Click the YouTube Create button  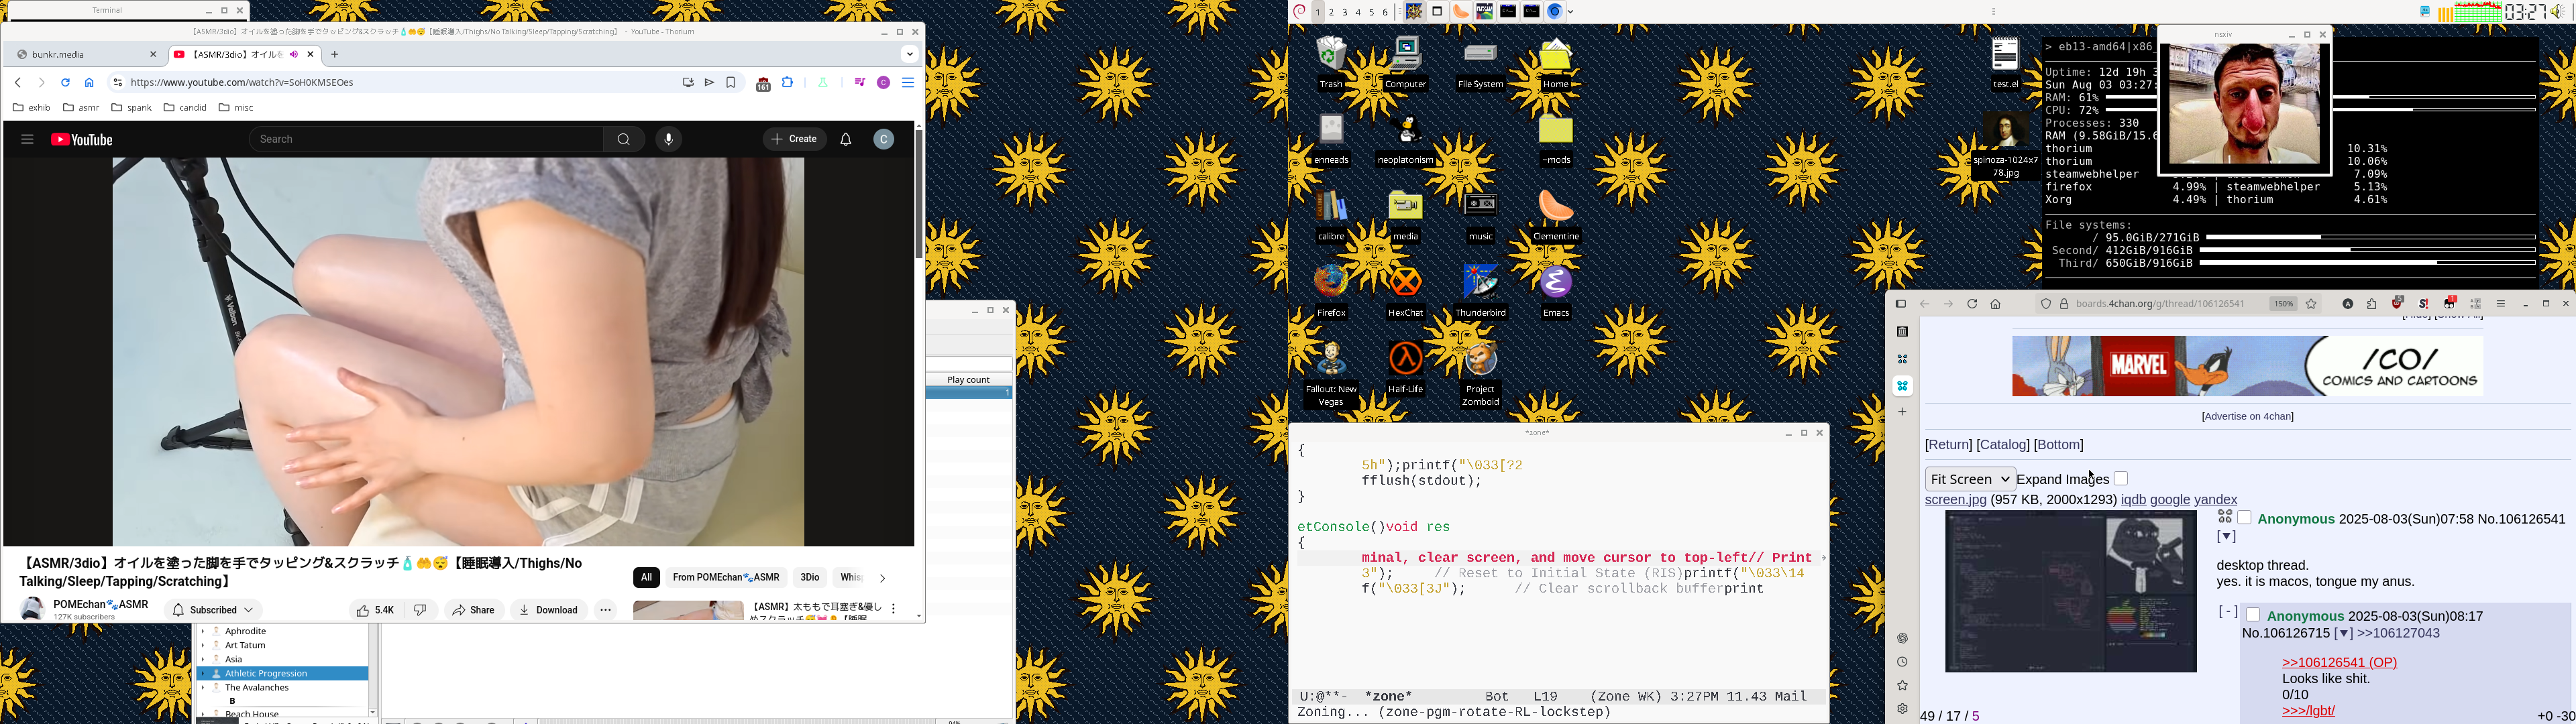[x=795, y=140]
